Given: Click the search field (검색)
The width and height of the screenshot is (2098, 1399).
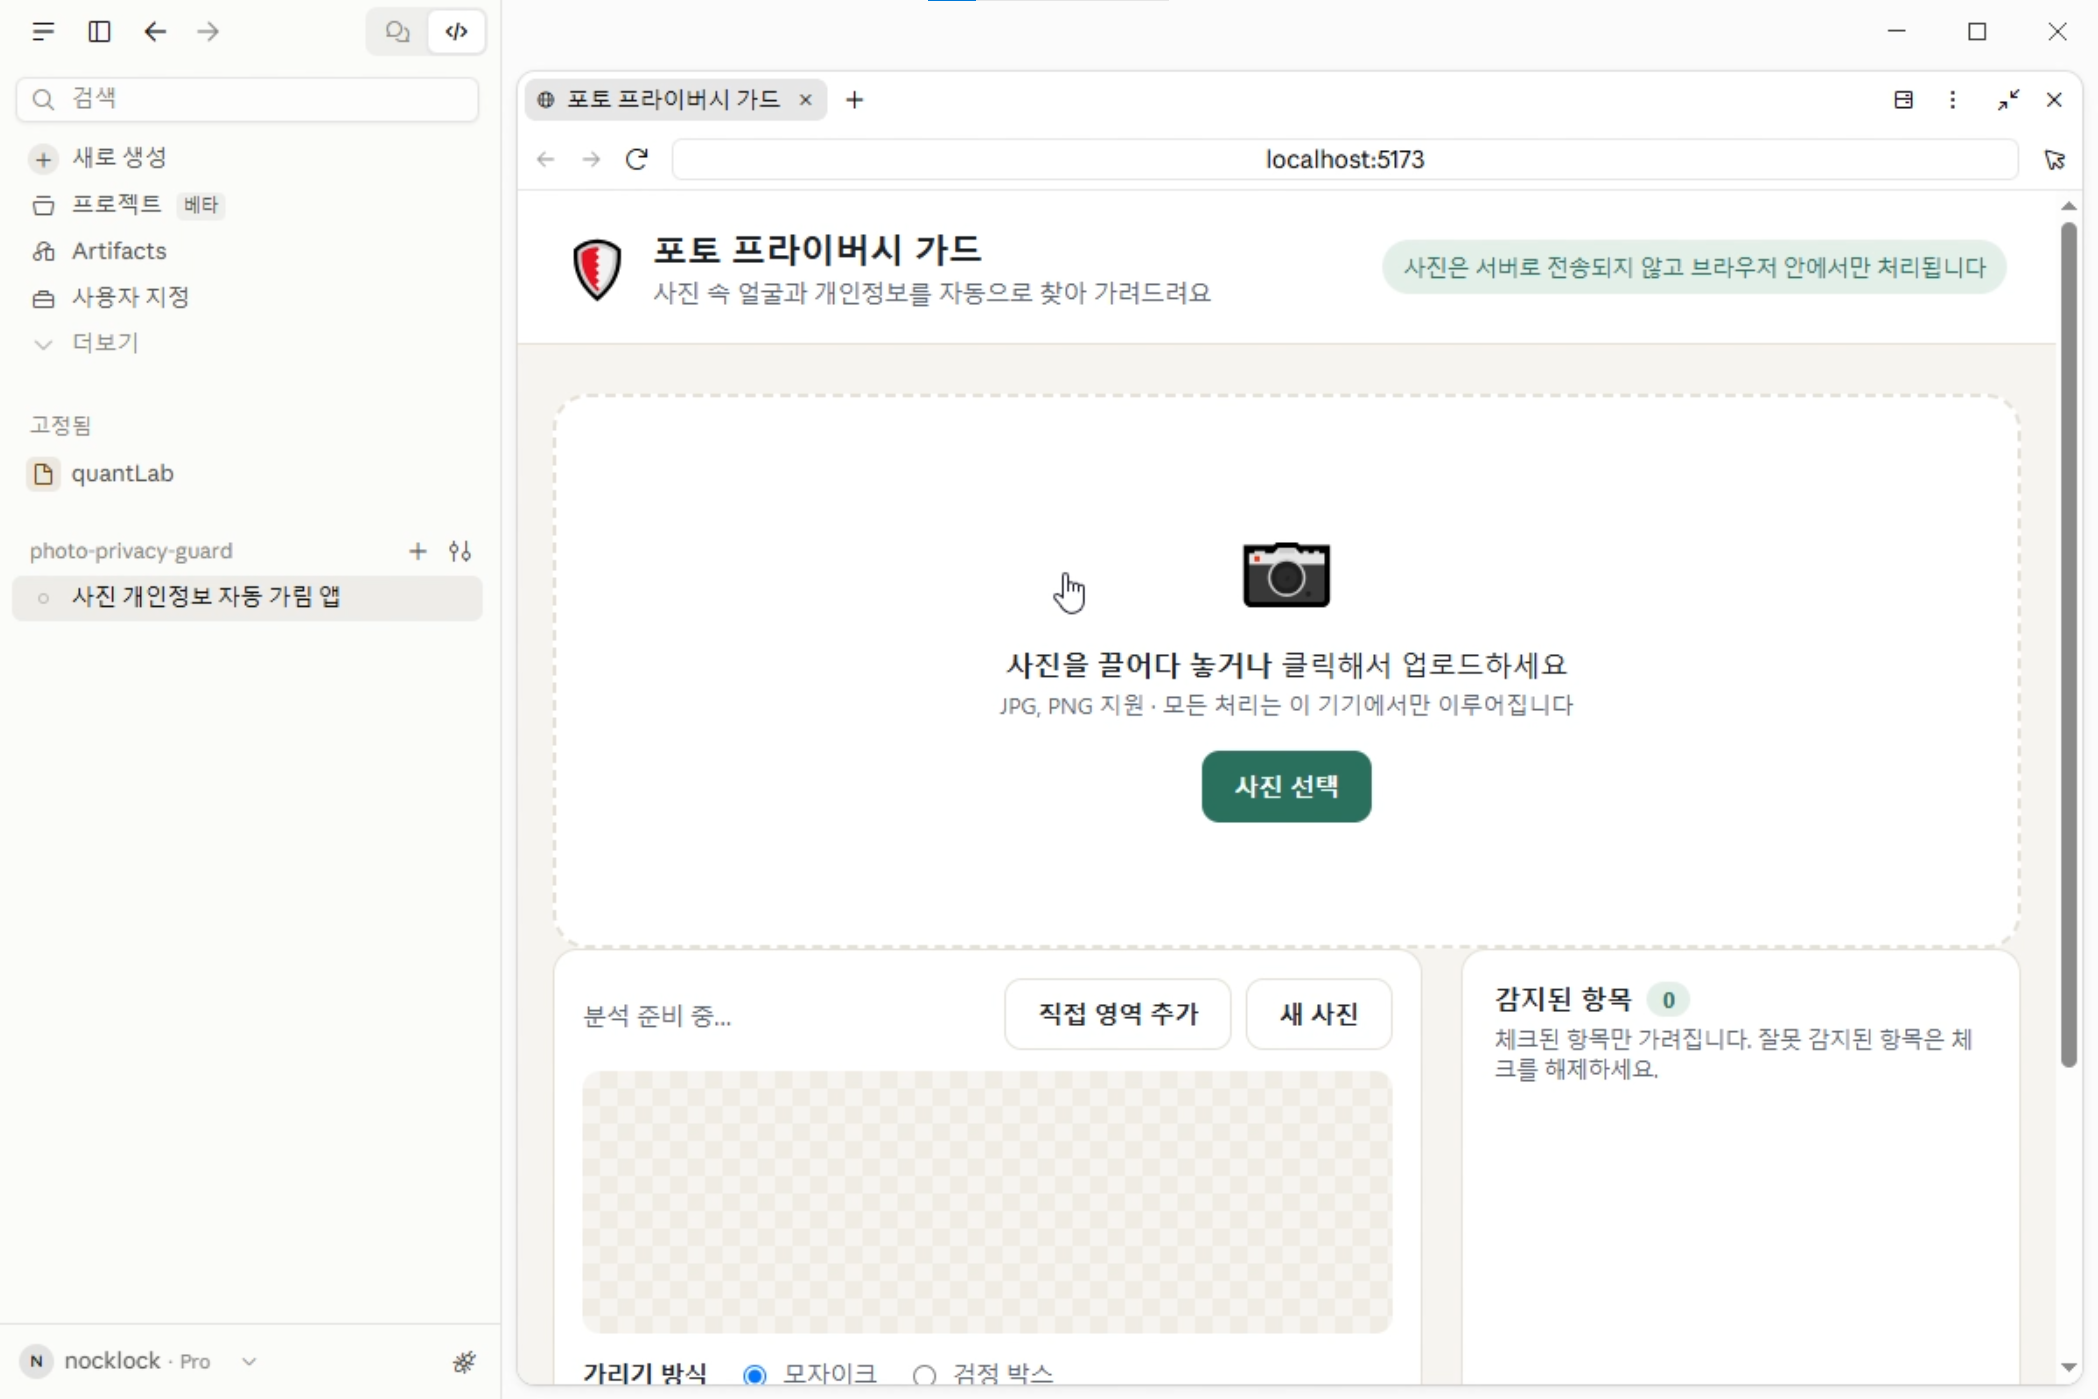Looking at the screenshot, I should pos(247,99).
